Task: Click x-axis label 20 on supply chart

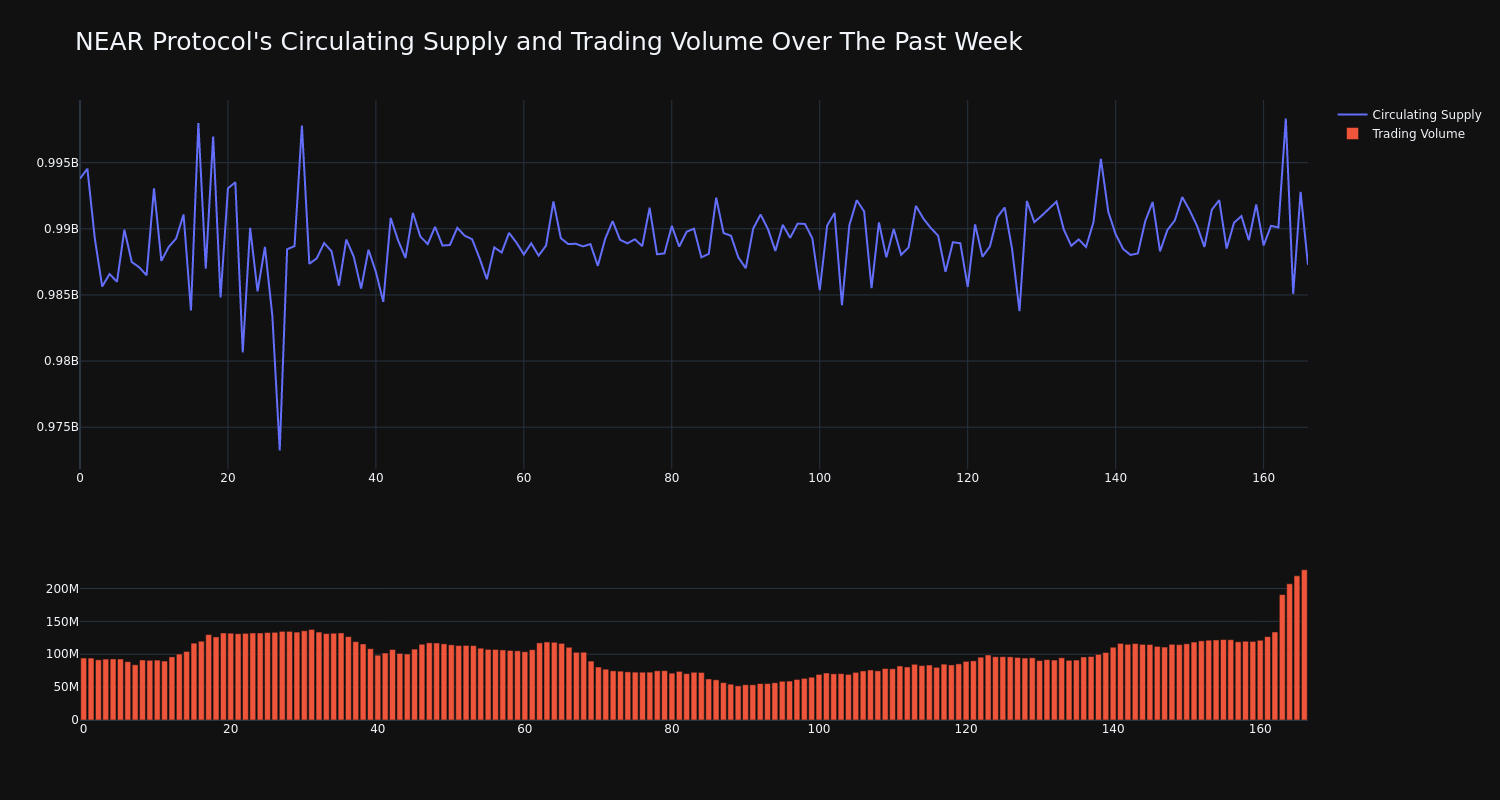Action: 228,478
